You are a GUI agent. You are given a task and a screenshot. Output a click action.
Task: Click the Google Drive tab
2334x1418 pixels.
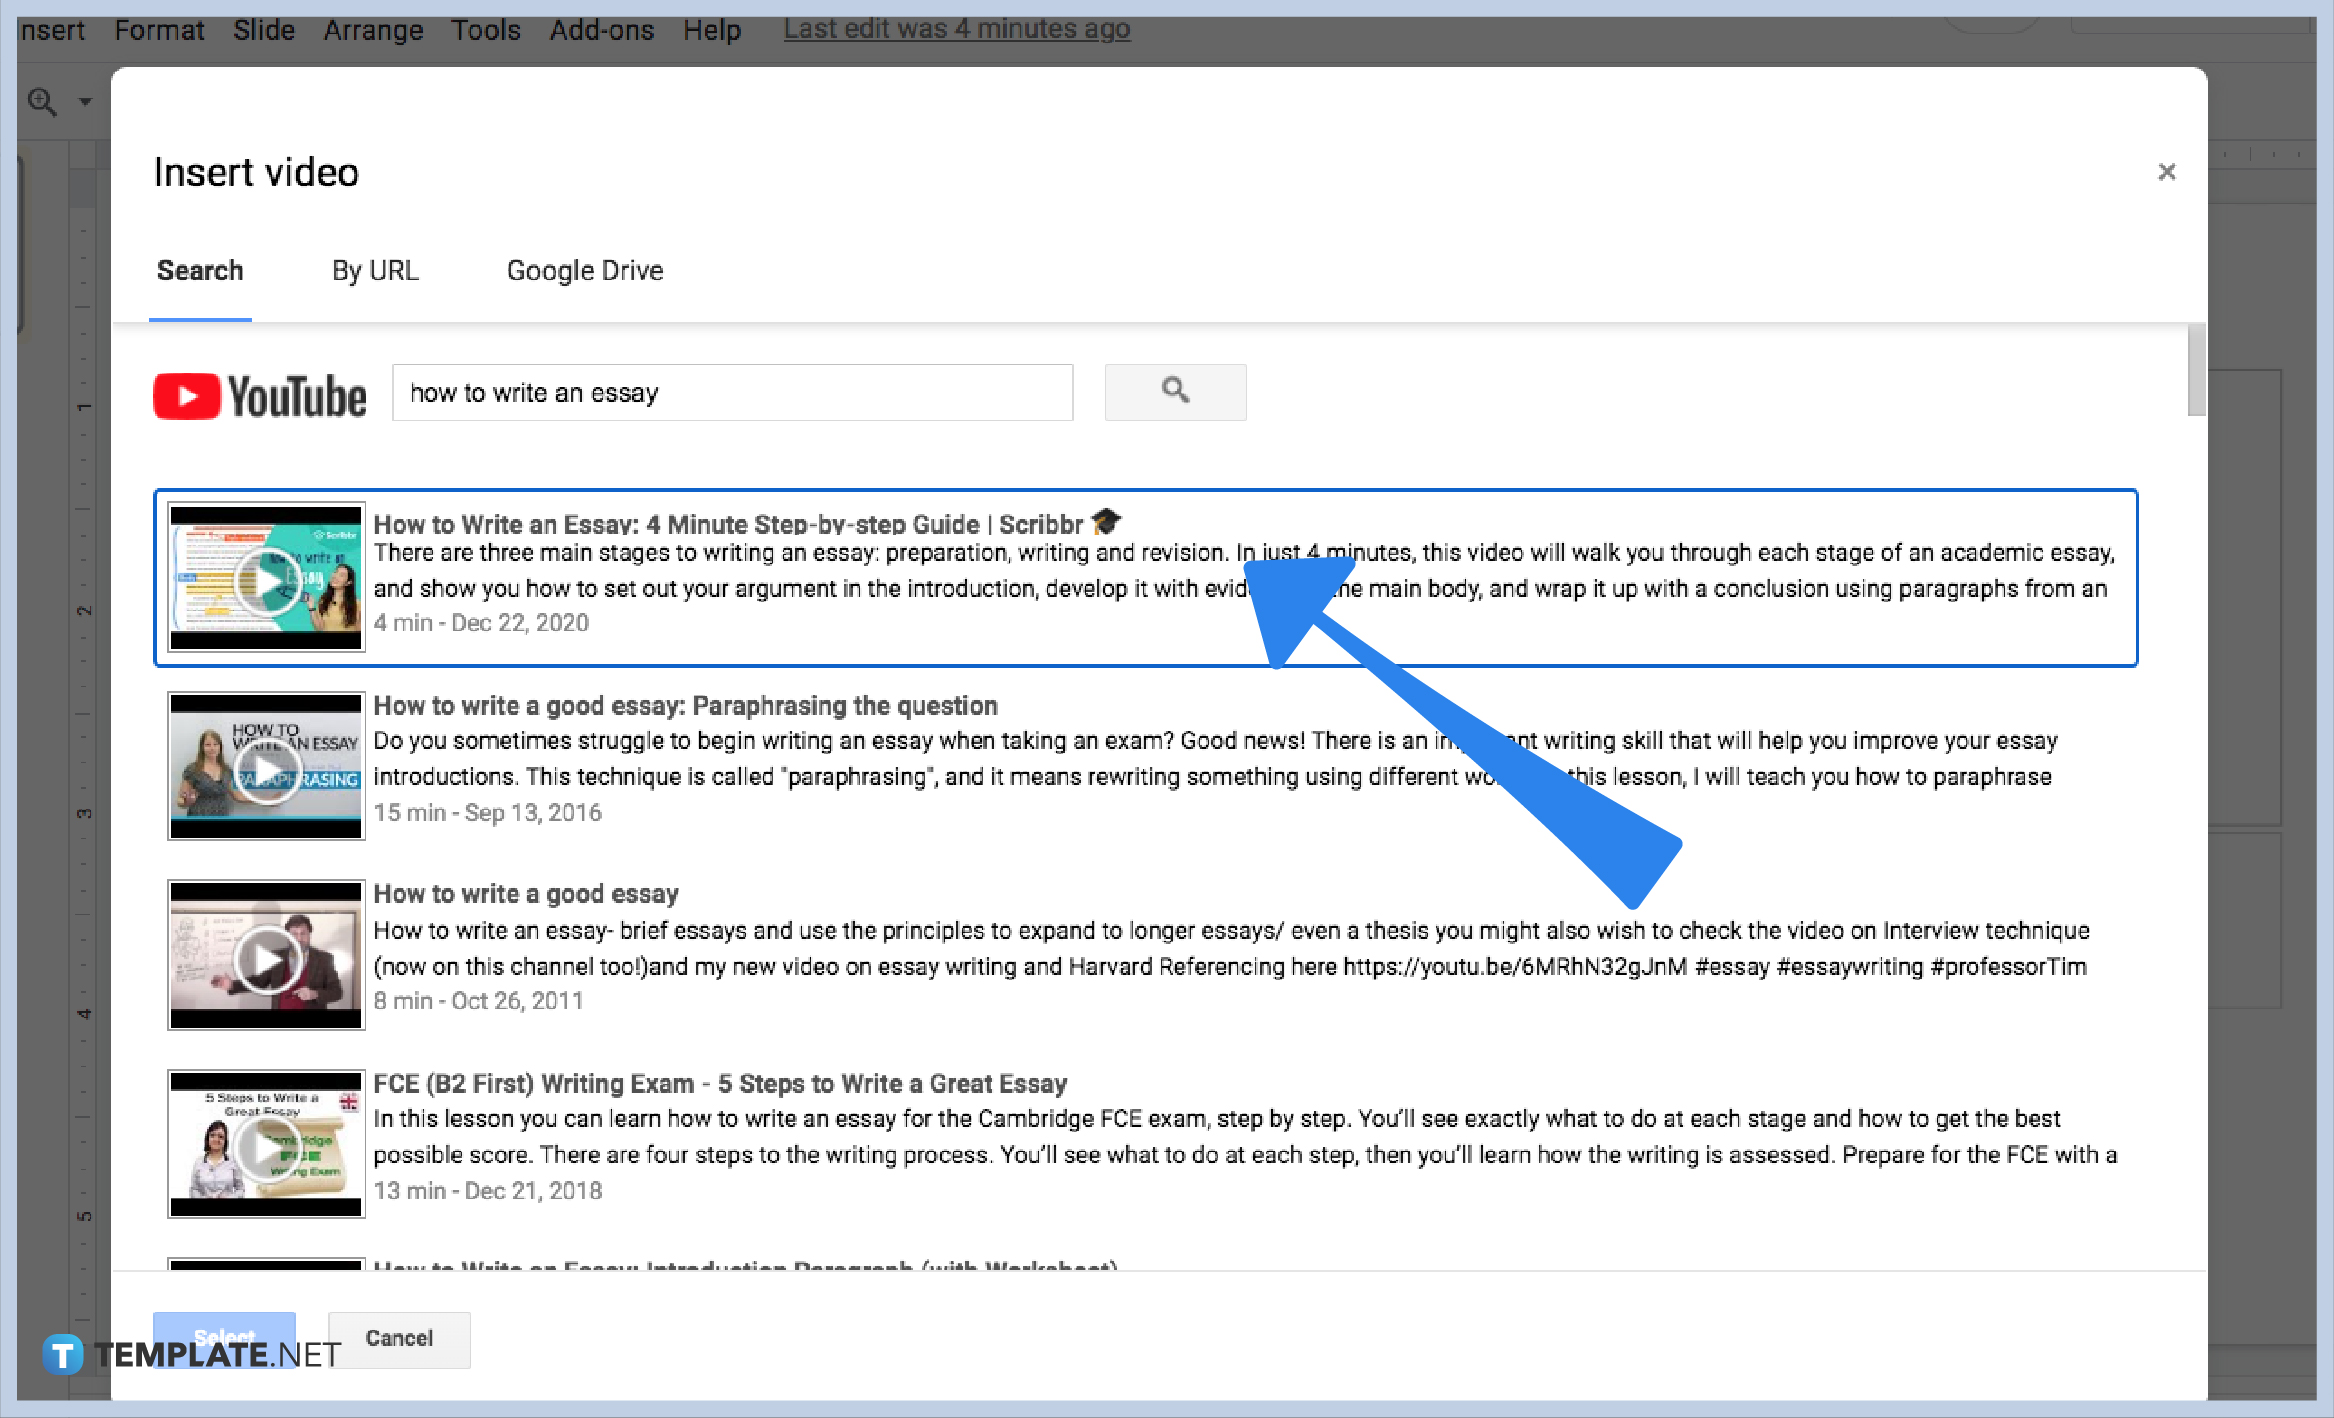point(585,268)
